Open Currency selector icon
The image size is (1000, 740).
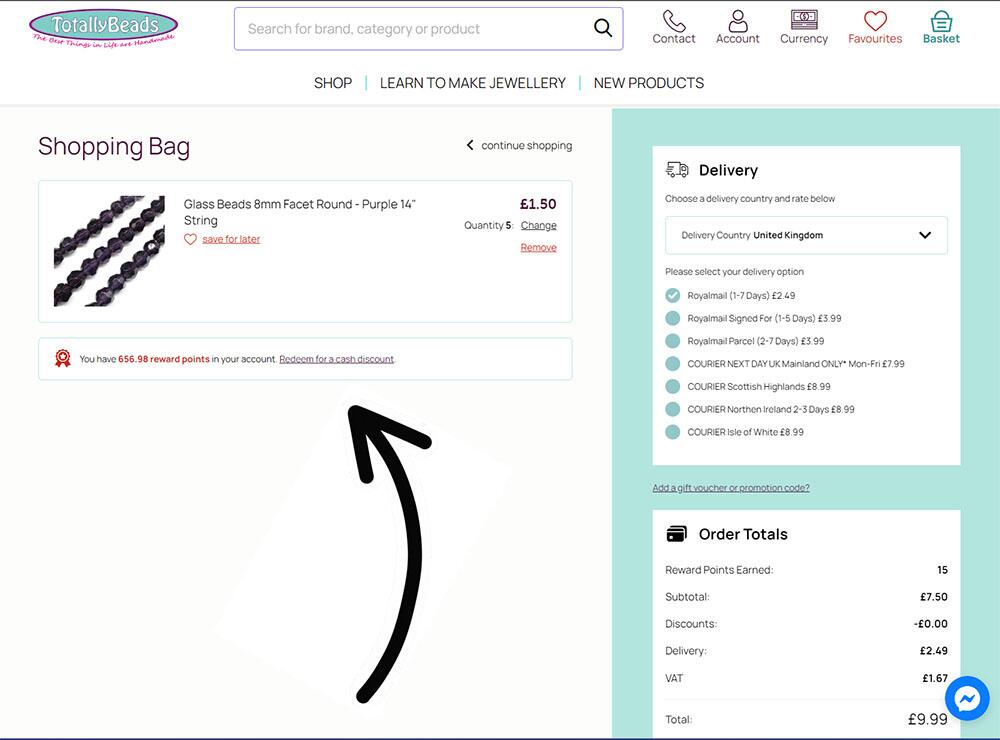click(x=804, y=20)
